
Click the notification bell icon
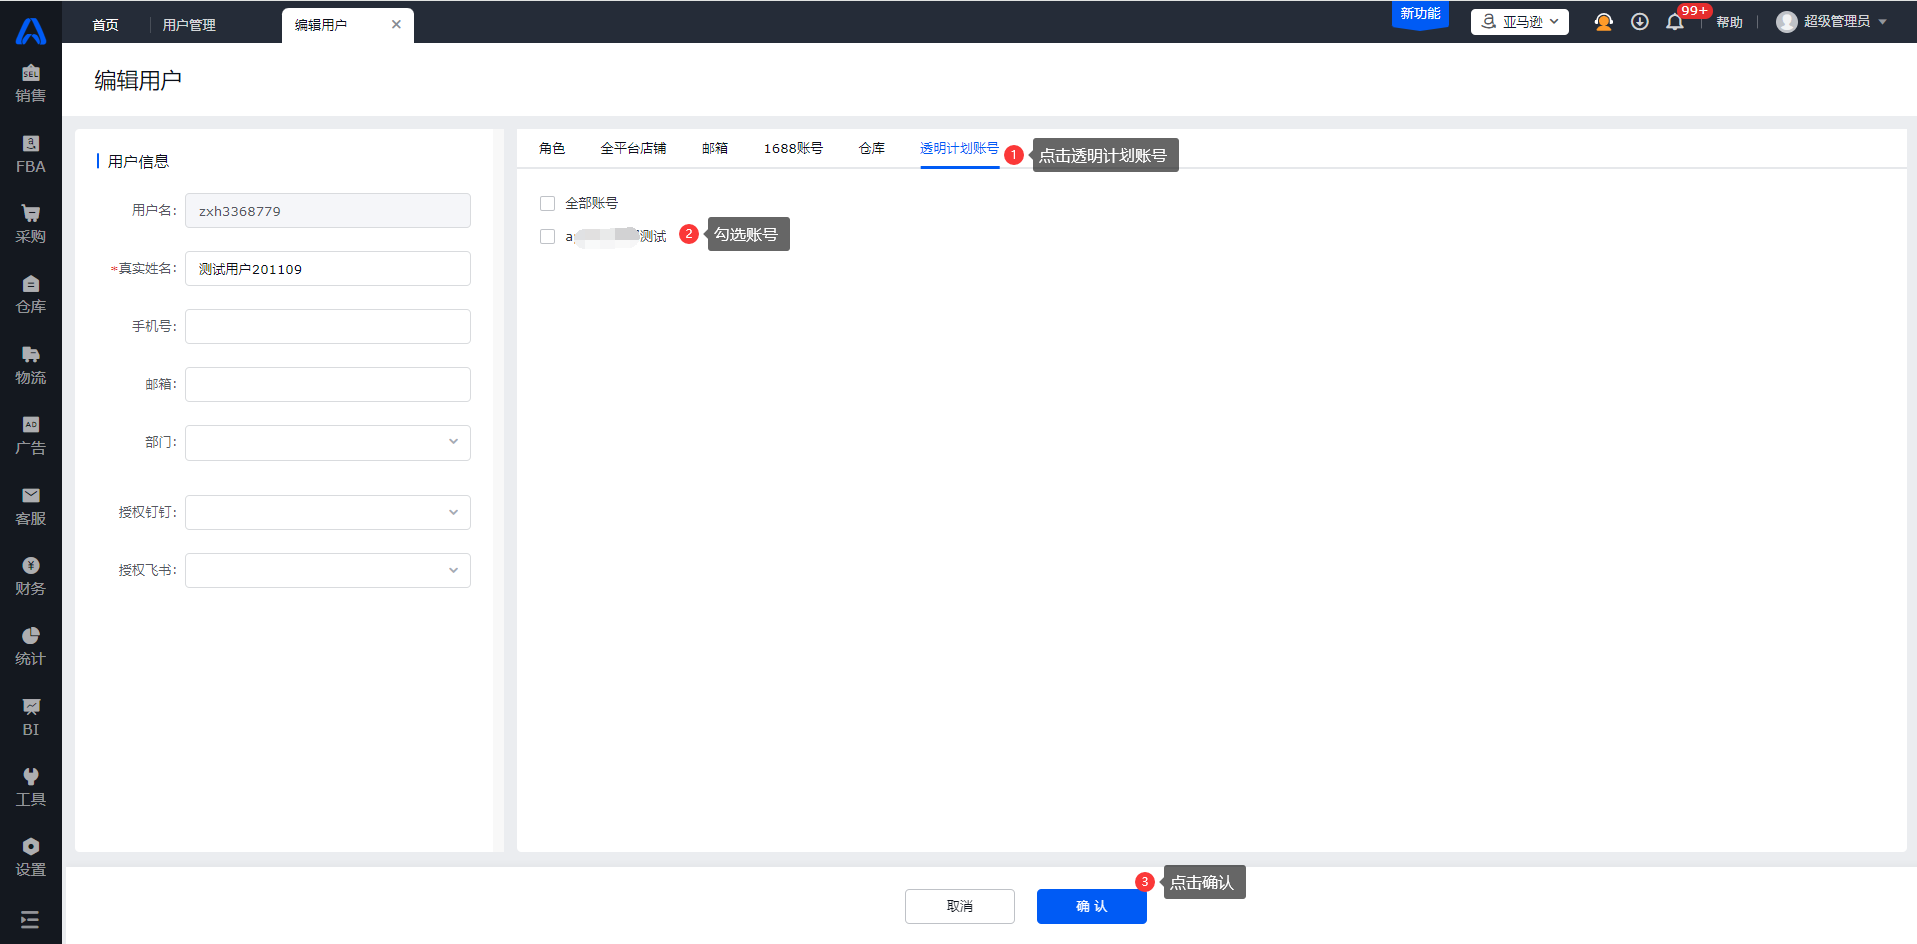point(1674,22)
